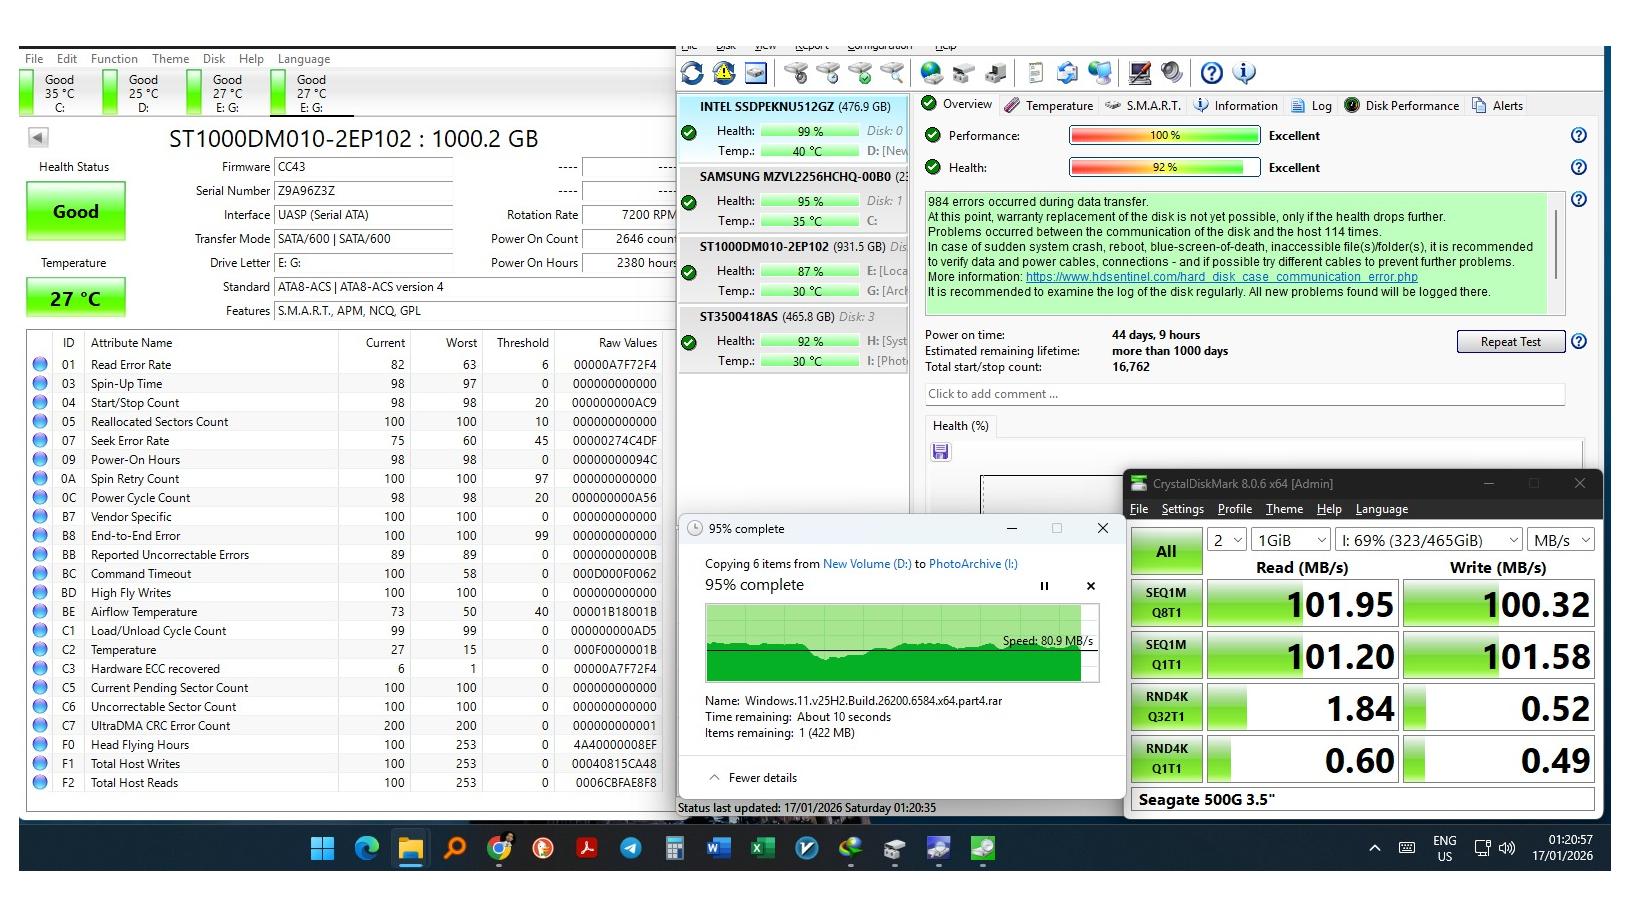
Task: Open the MB/s unit dropdown
Action: point(1561,540)
